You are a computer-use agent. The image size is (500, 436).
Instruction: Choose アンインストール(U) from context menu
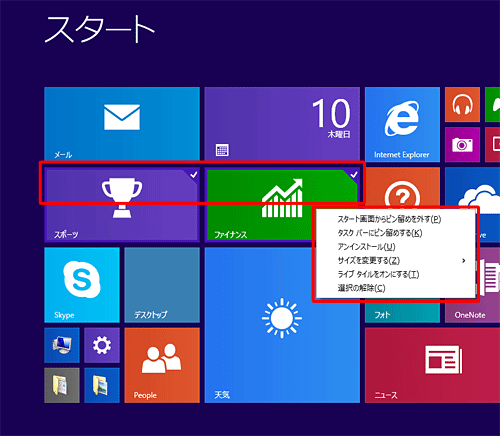pyautogui.click(x=396, y=247)
